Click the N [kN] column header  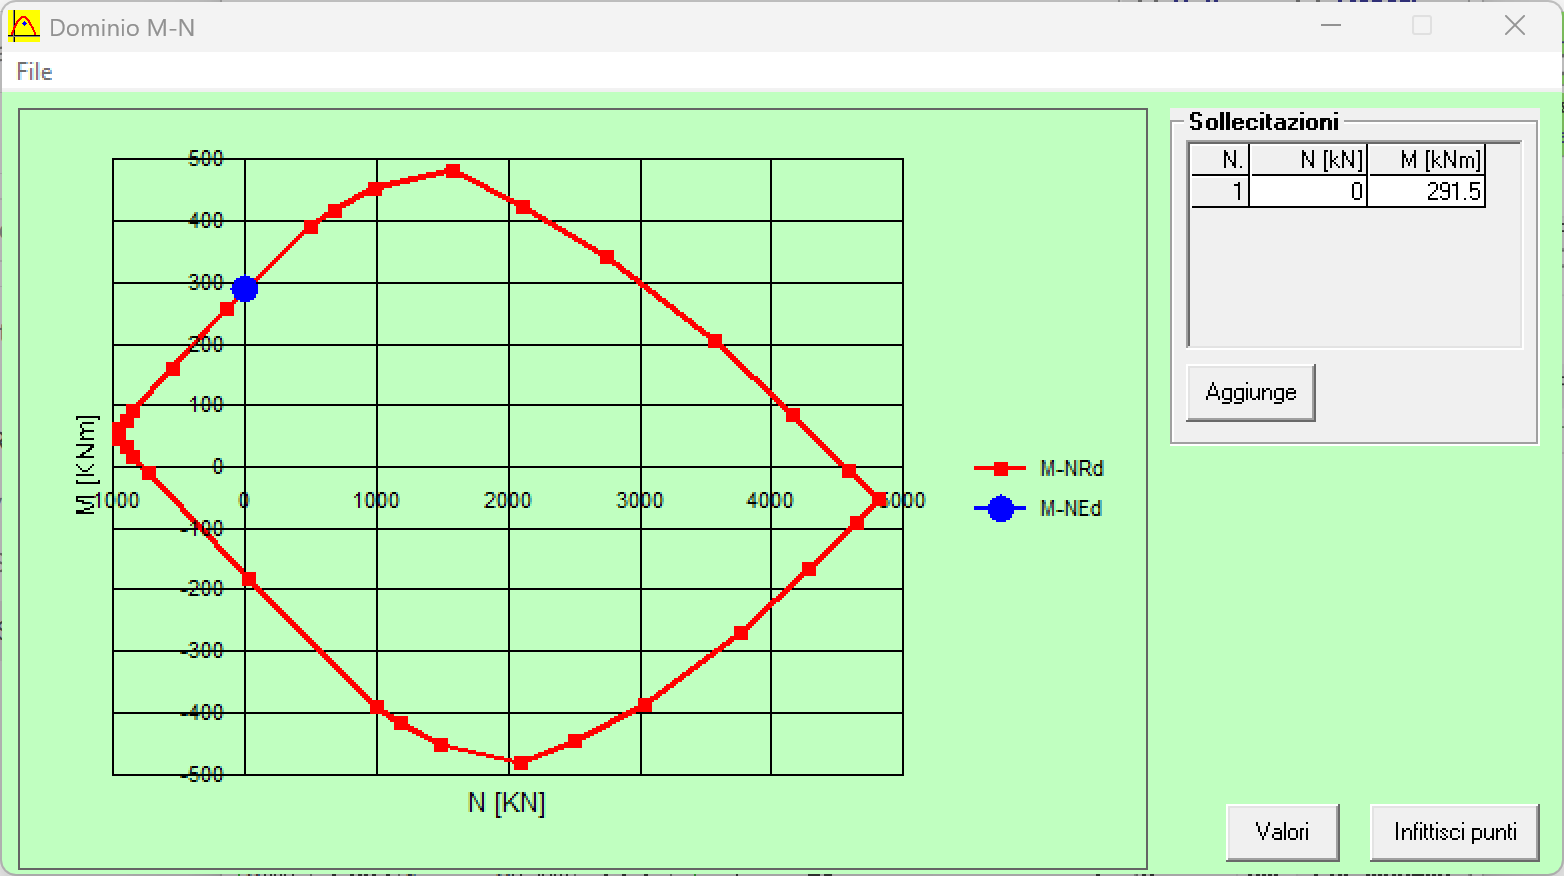pos(1308,160)
